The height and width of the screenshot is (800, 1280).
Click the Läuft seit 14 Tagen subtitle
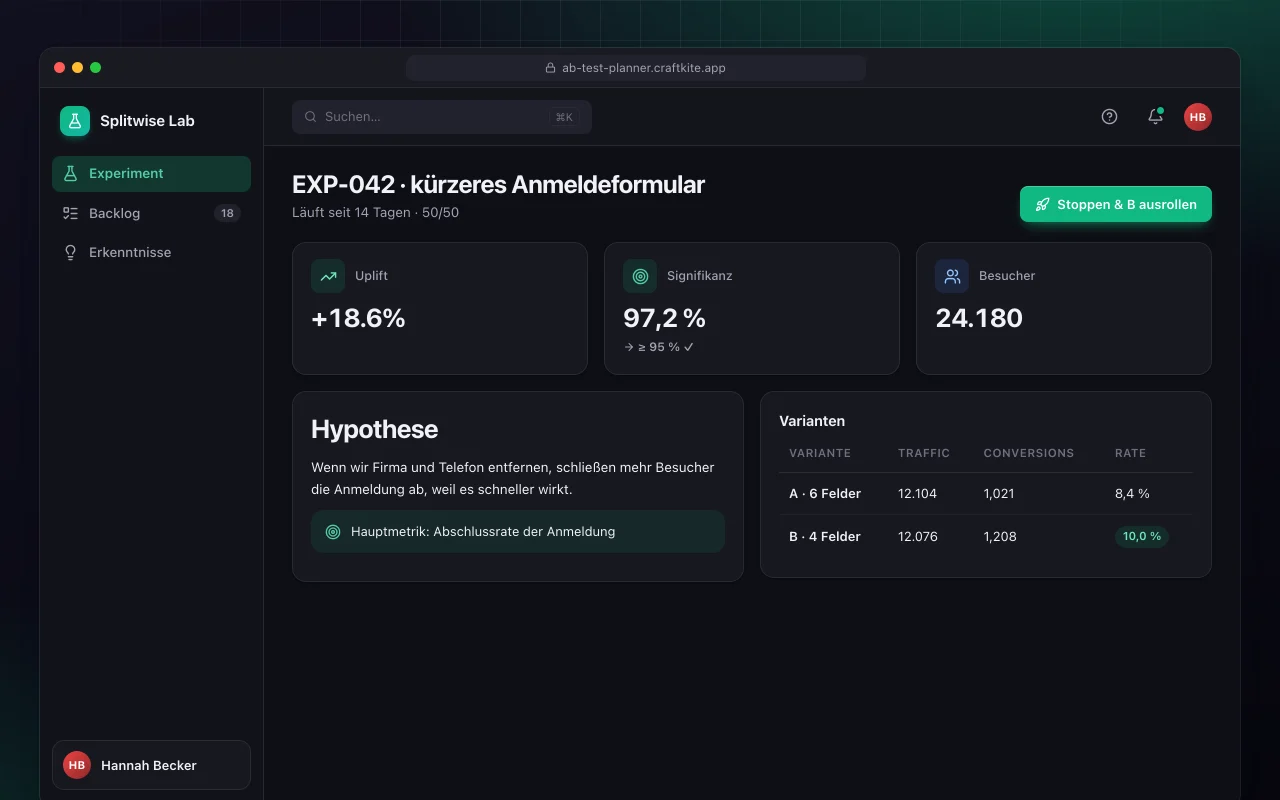375,212
